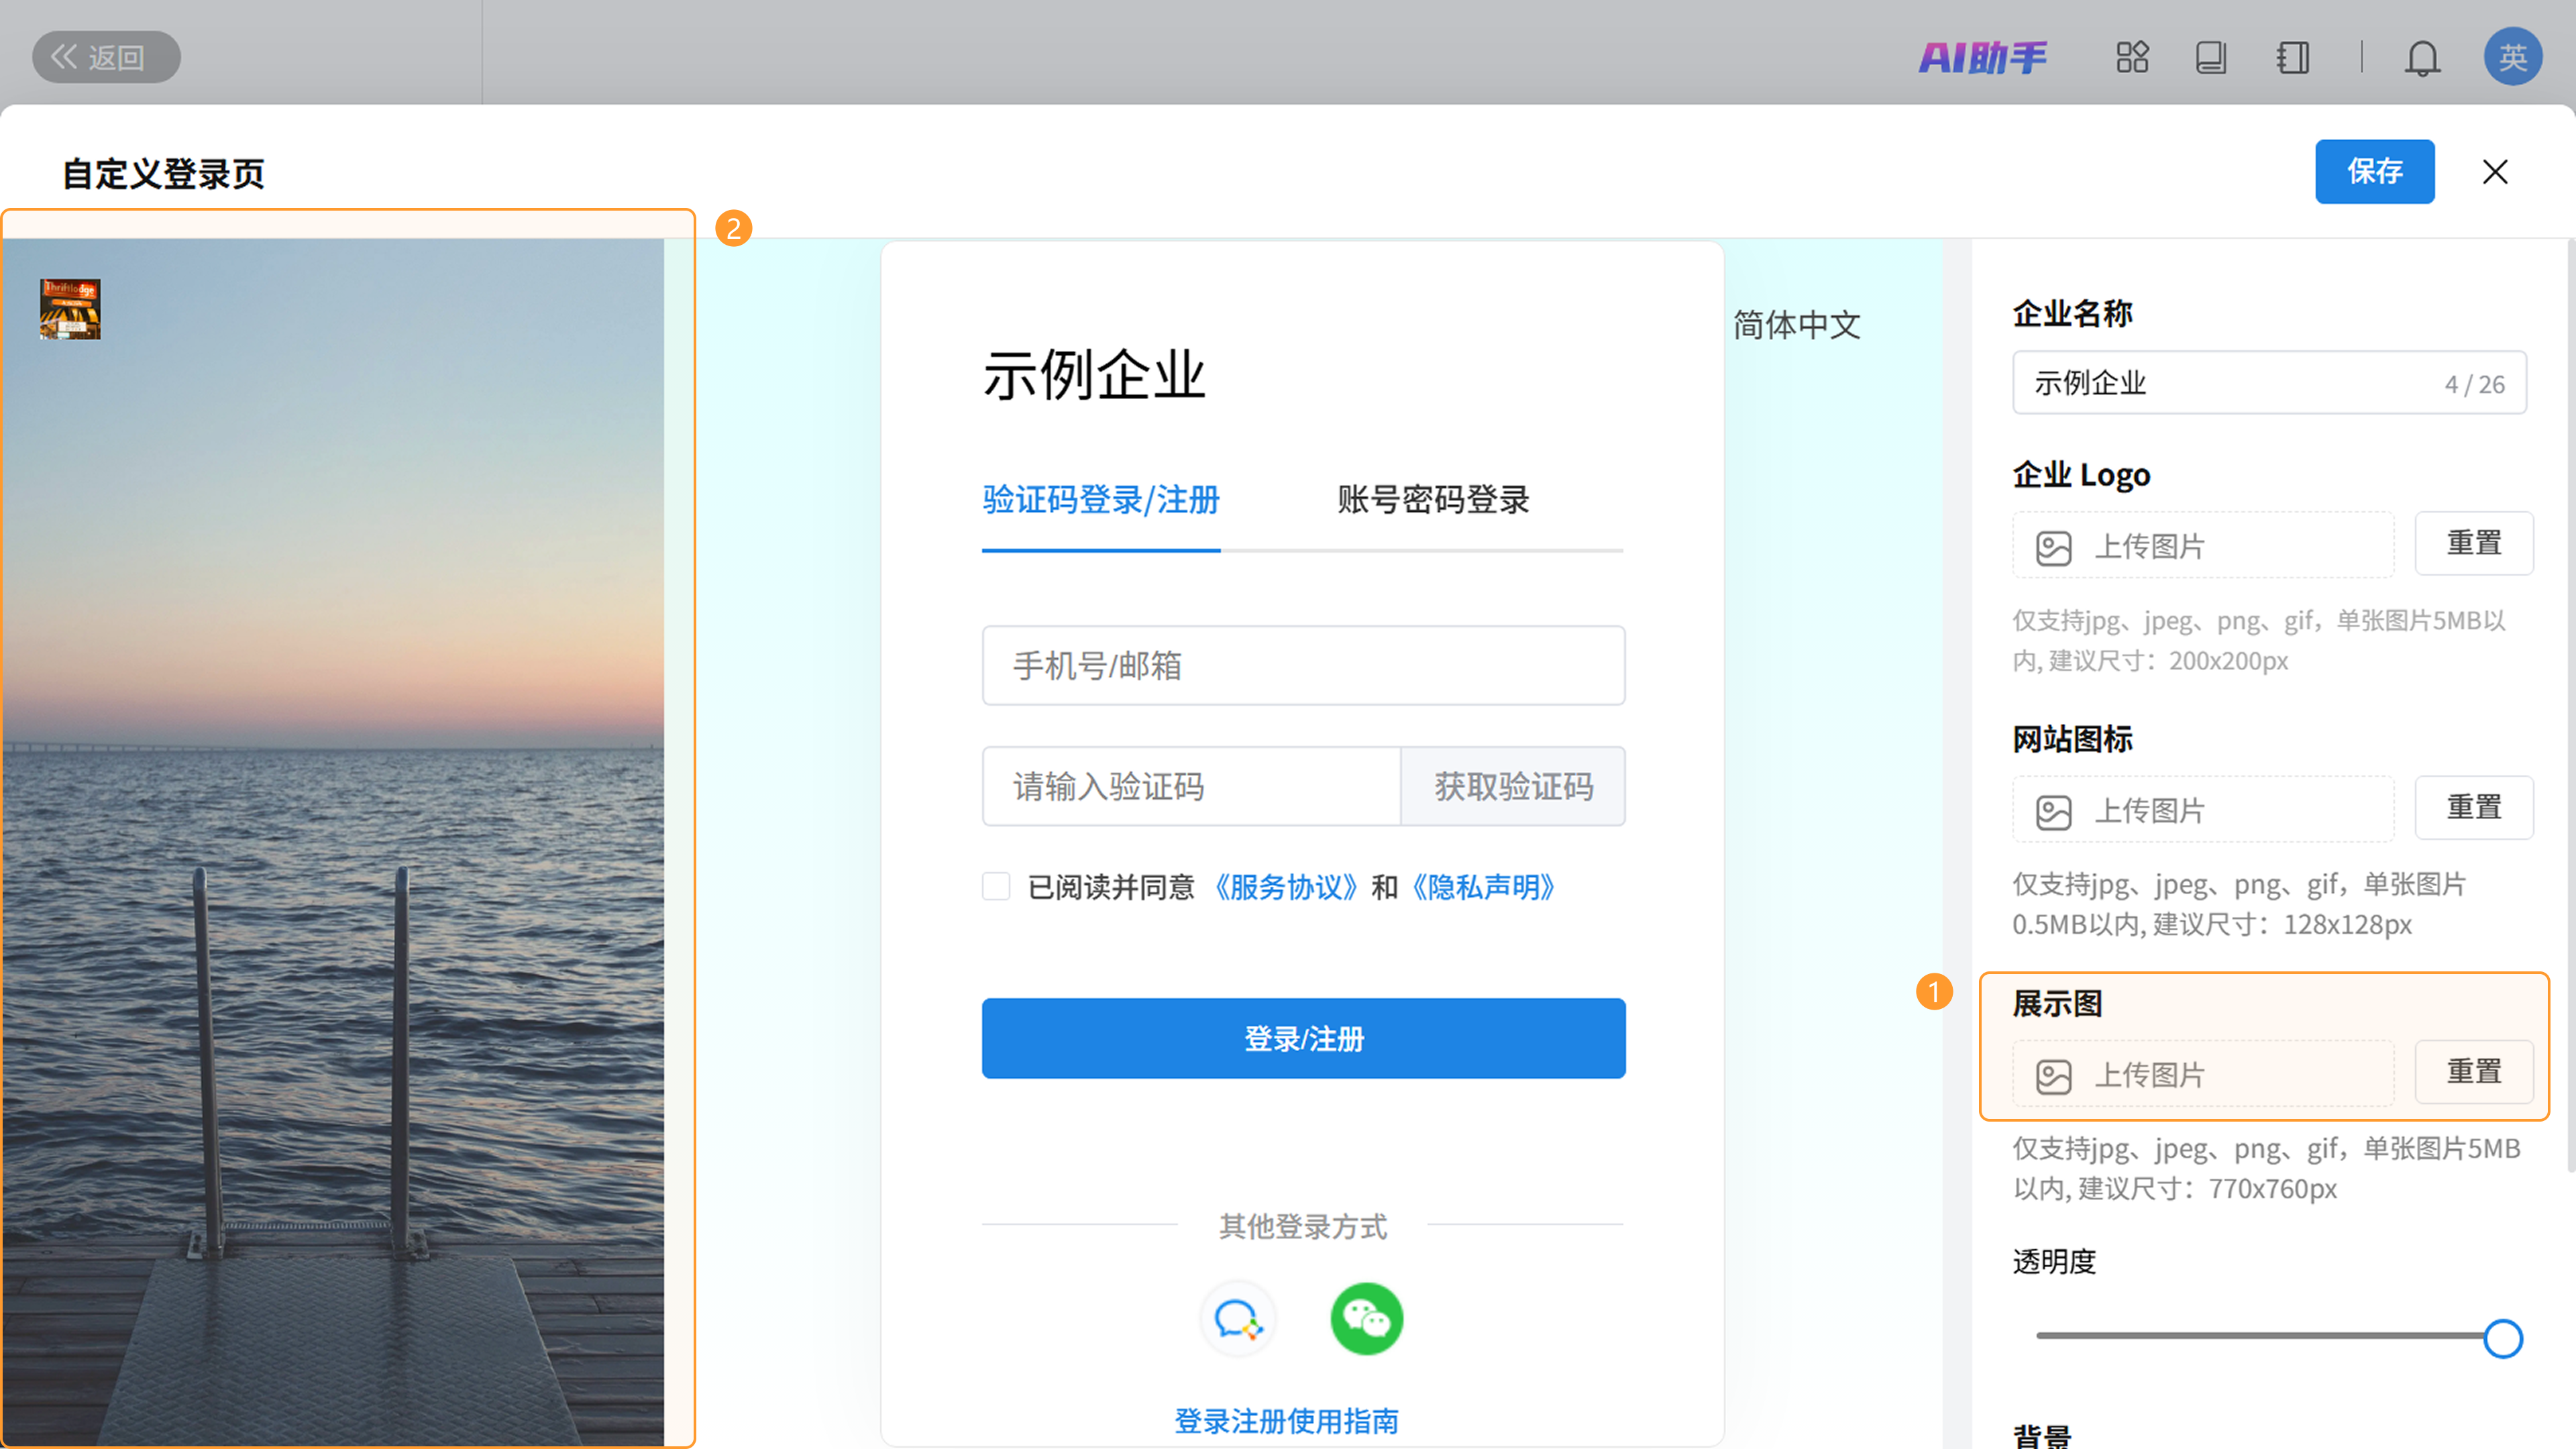The height and width of the screenshot is (1449, 2576).
Task: Click 上传图片 under 展示图
Action: [x=2203, y=1075]
